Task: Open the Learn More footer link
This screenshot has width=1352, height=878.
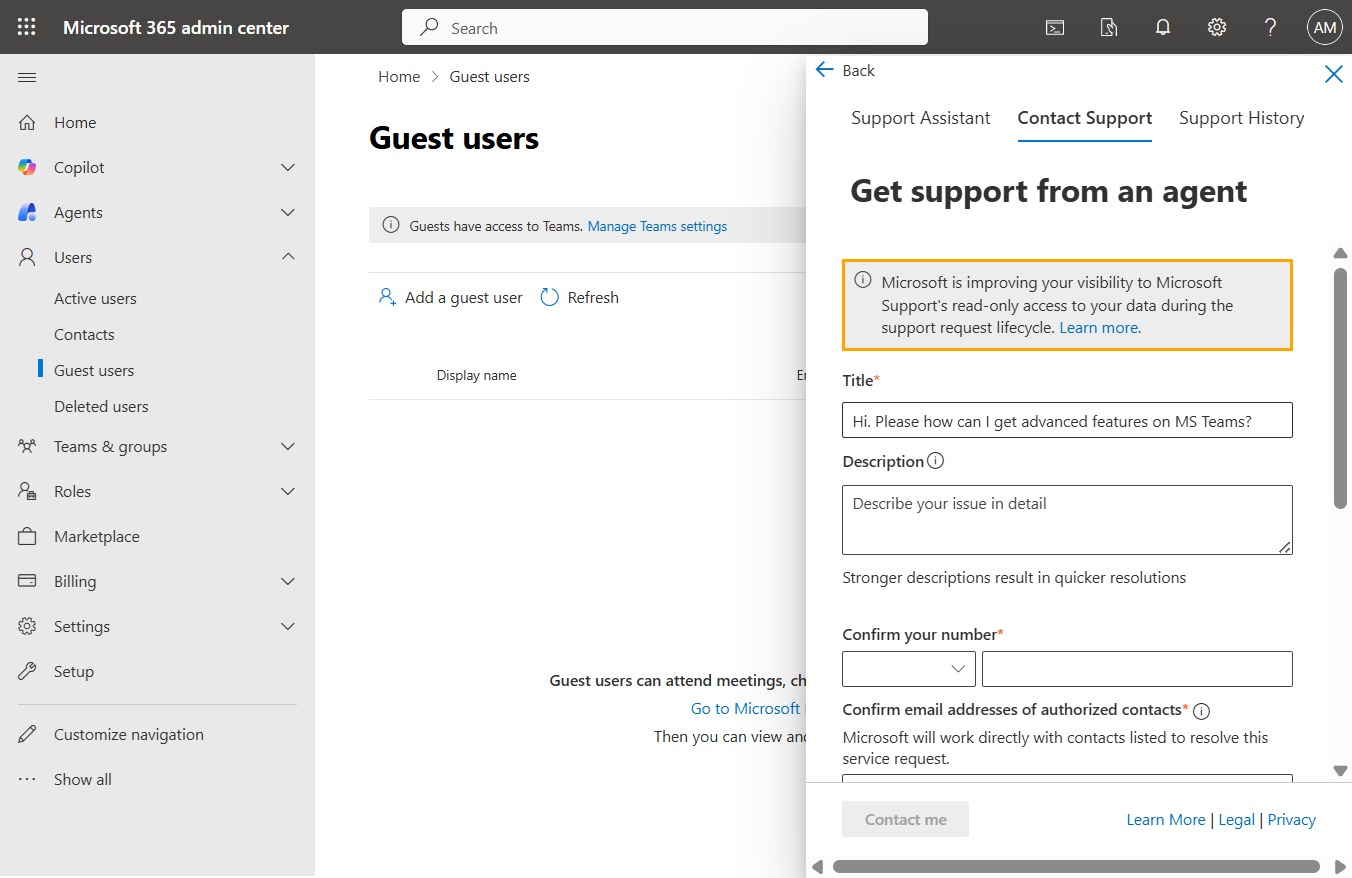Action: 1166,820
